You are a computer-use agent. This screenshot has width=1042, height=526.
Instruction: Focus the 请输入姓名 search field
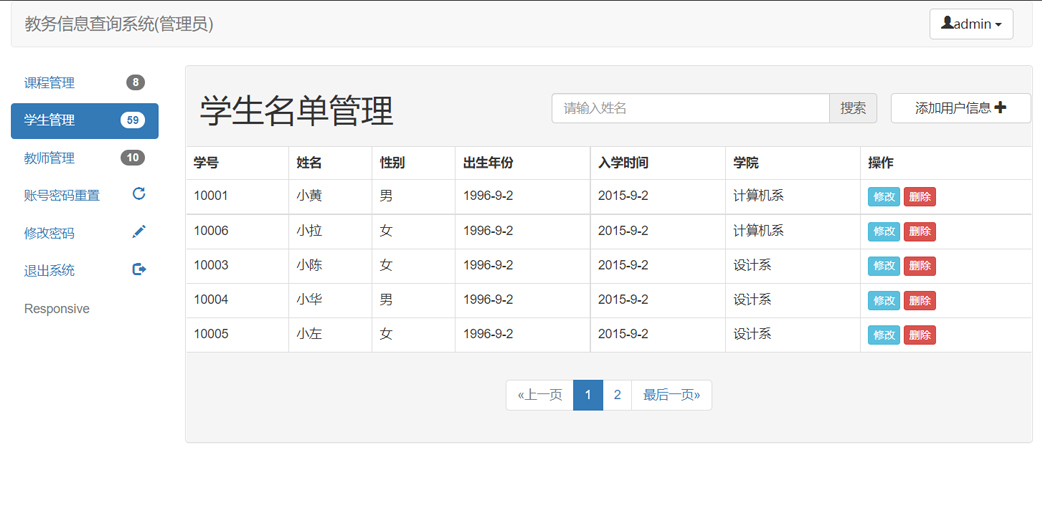[690, 108]
